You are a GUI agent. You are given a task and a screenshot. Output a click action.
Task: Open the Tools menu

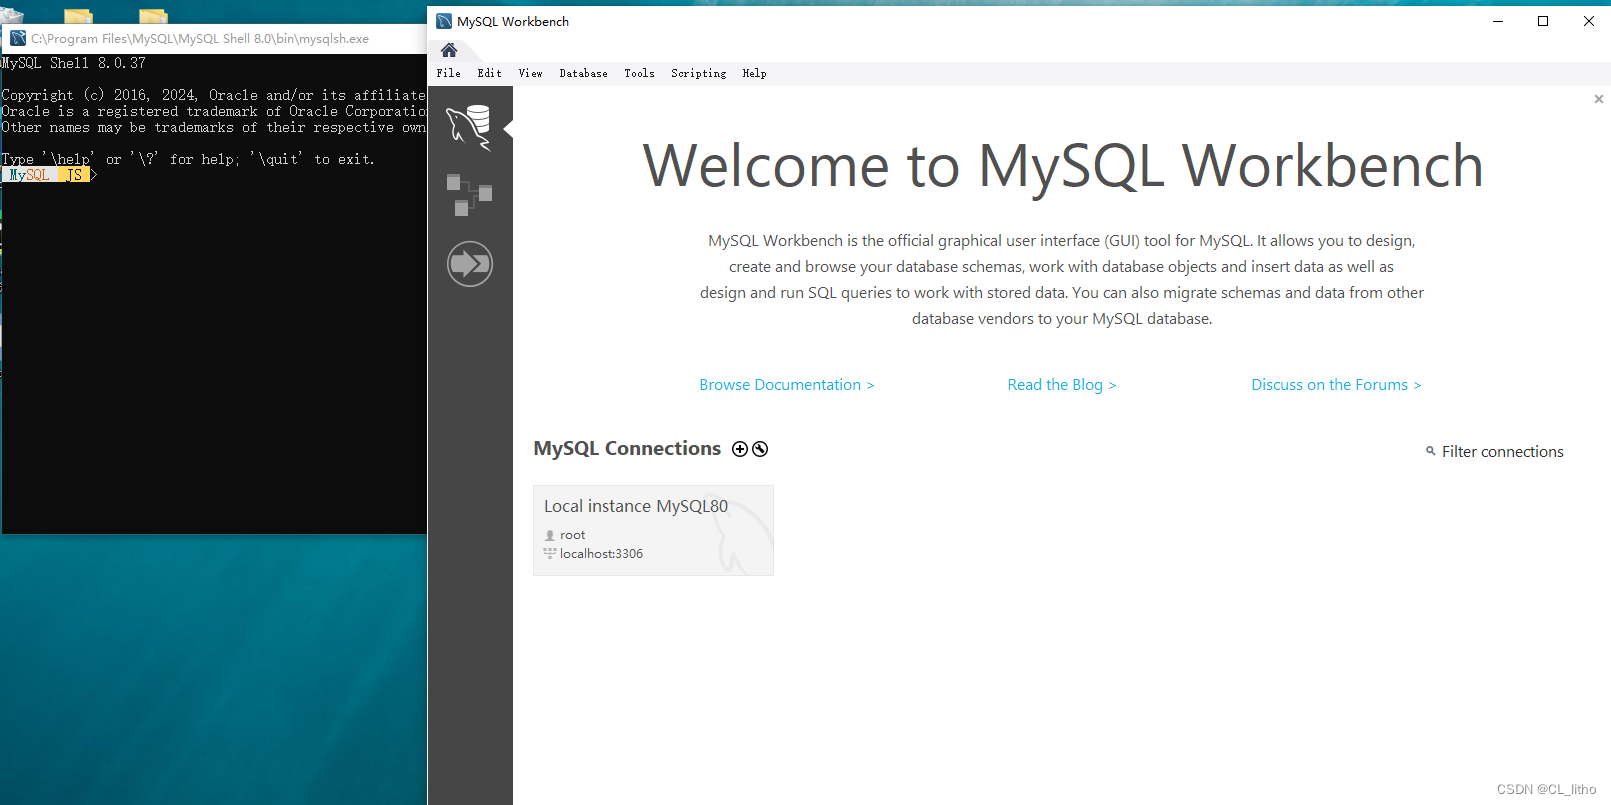coord(640,73)
